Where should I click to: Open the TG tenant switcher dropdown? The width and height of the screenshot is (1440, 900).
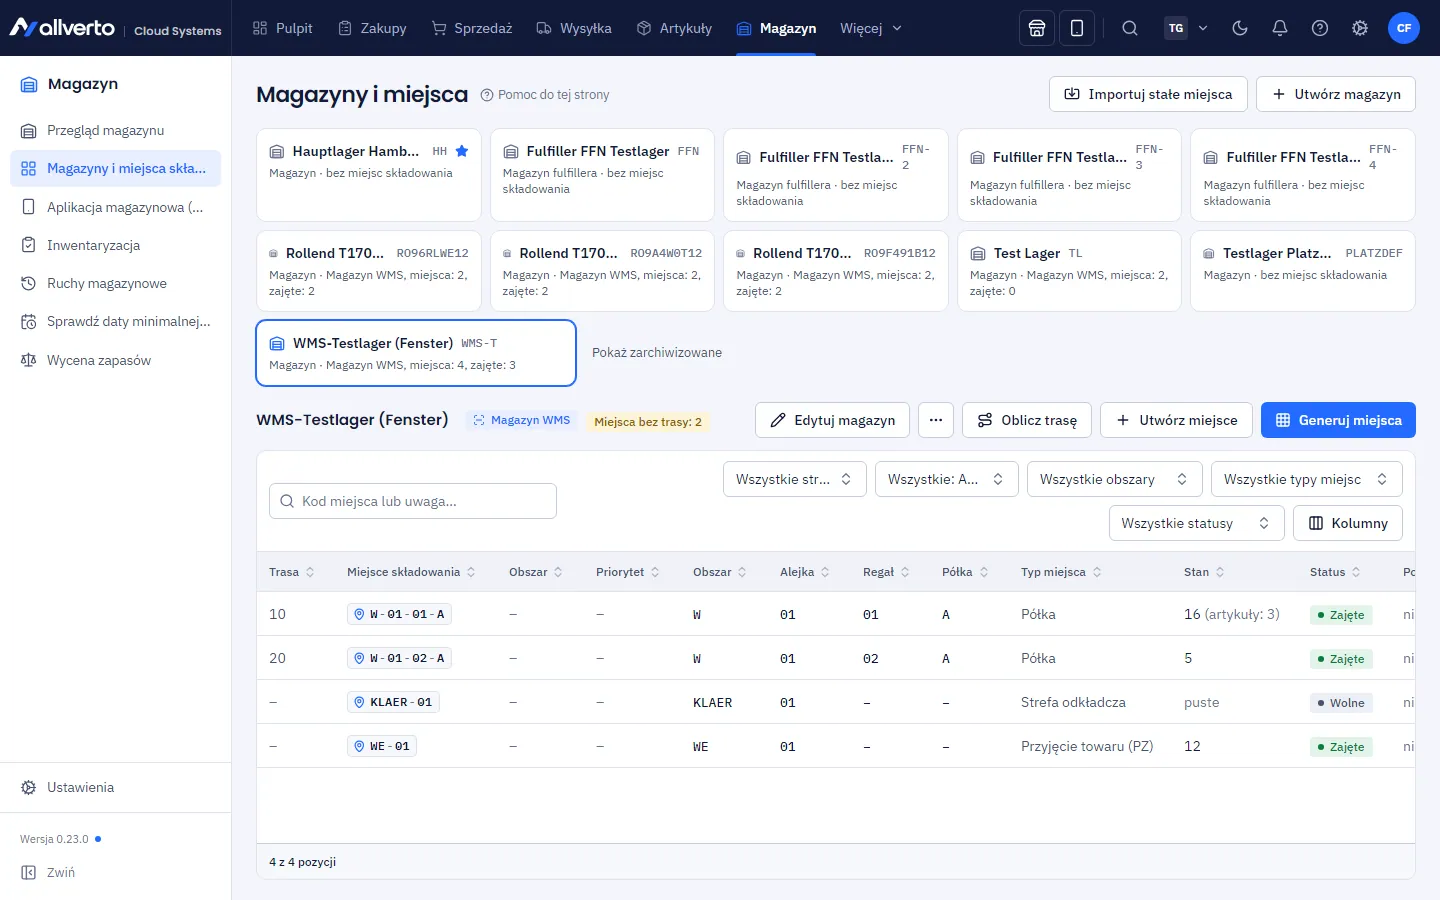point(1187,28)
